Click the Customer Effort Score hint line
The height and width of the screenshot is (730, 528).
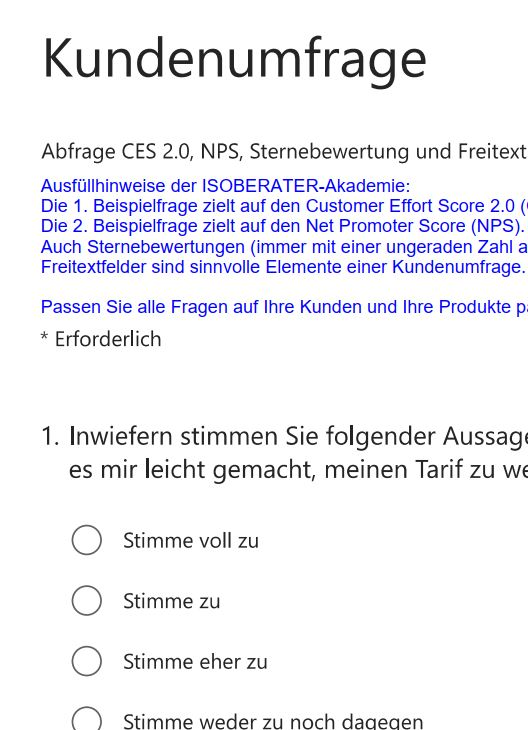pyautogui.click(x=284, y=206)
